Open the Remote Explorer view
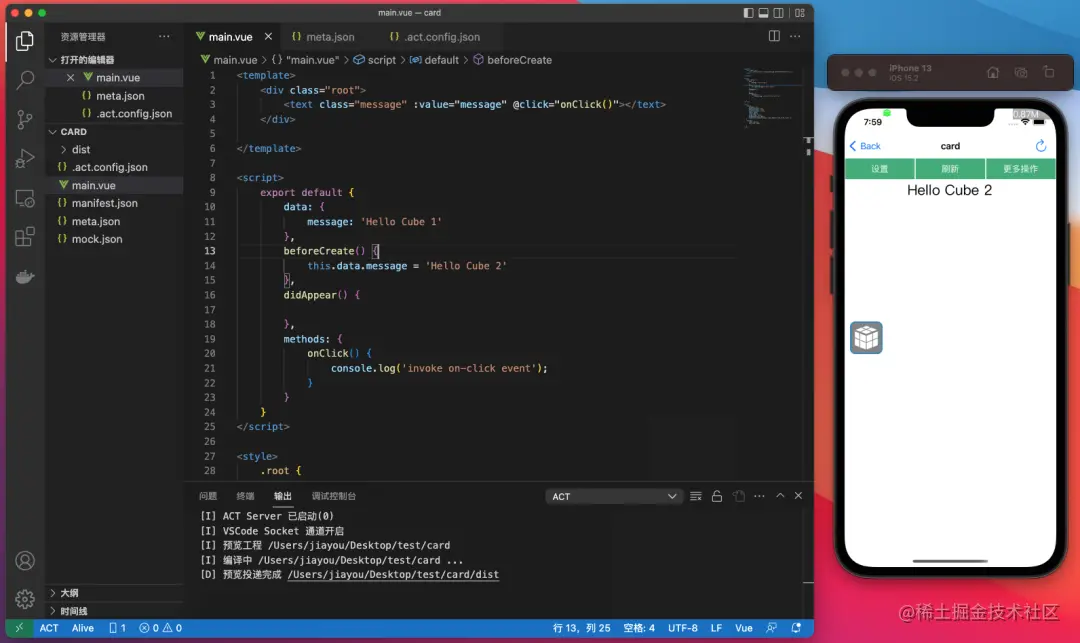1080x643 pixels. tap(25, 198)
